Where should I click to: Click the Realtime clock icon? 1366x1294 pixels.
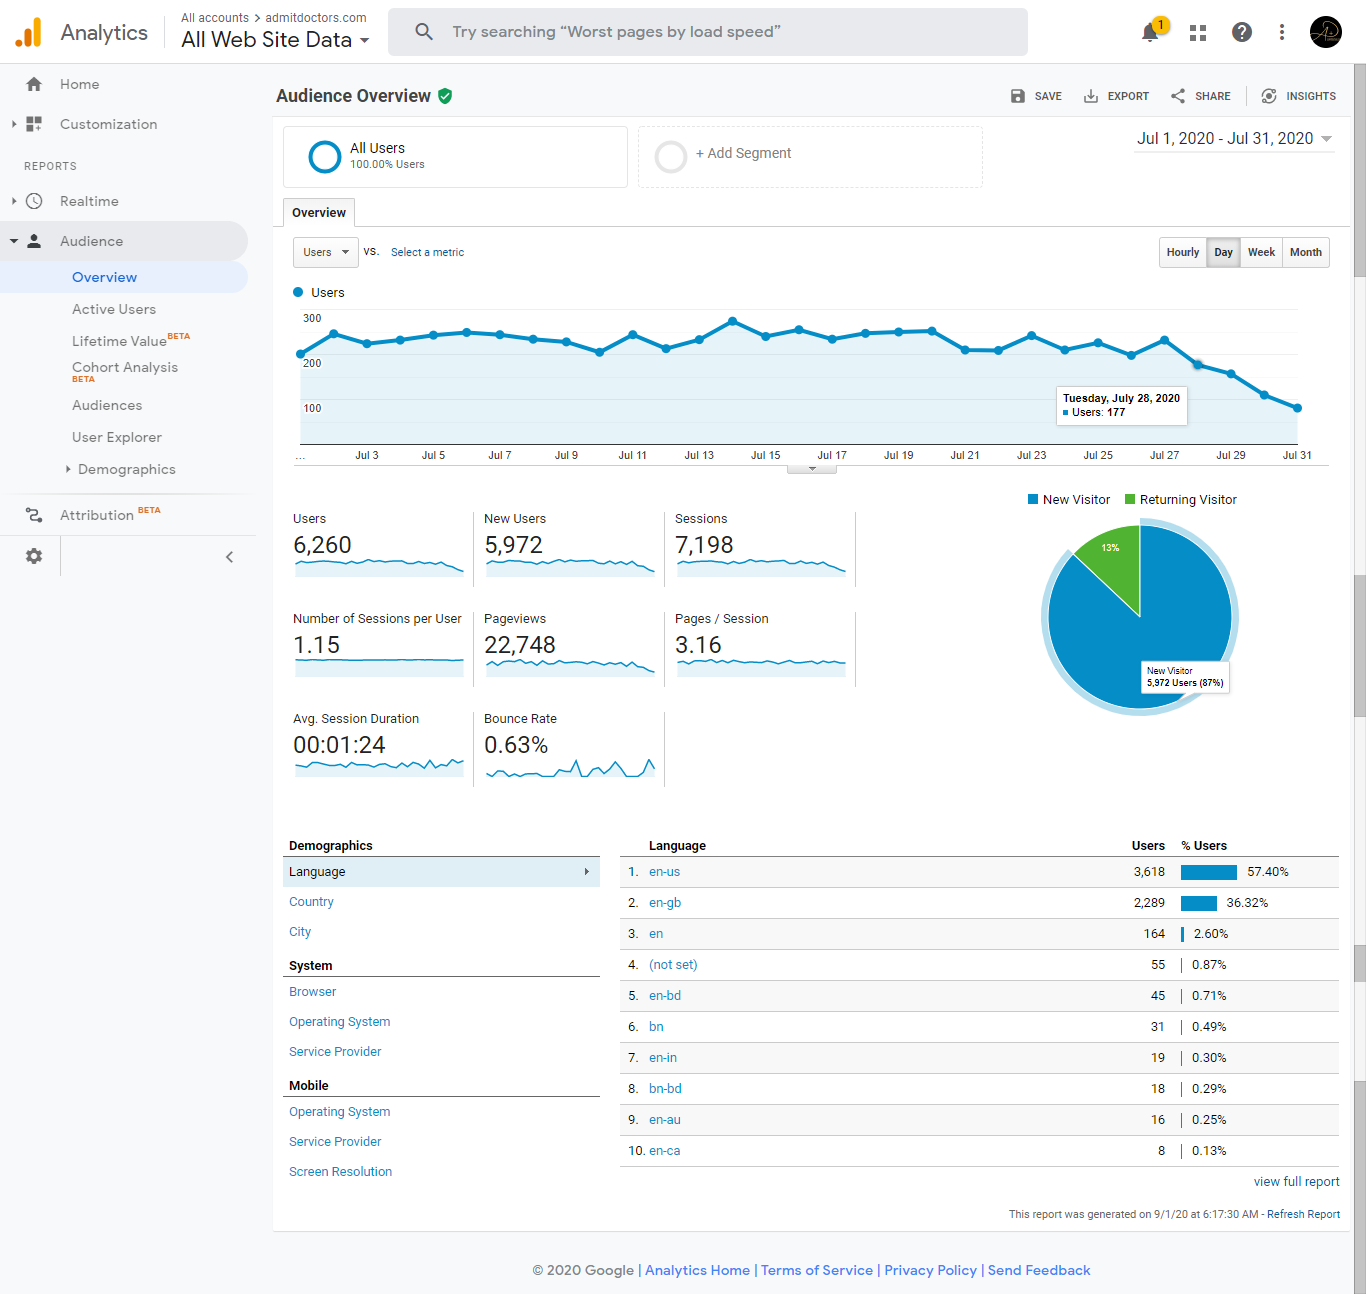point(34,201)
